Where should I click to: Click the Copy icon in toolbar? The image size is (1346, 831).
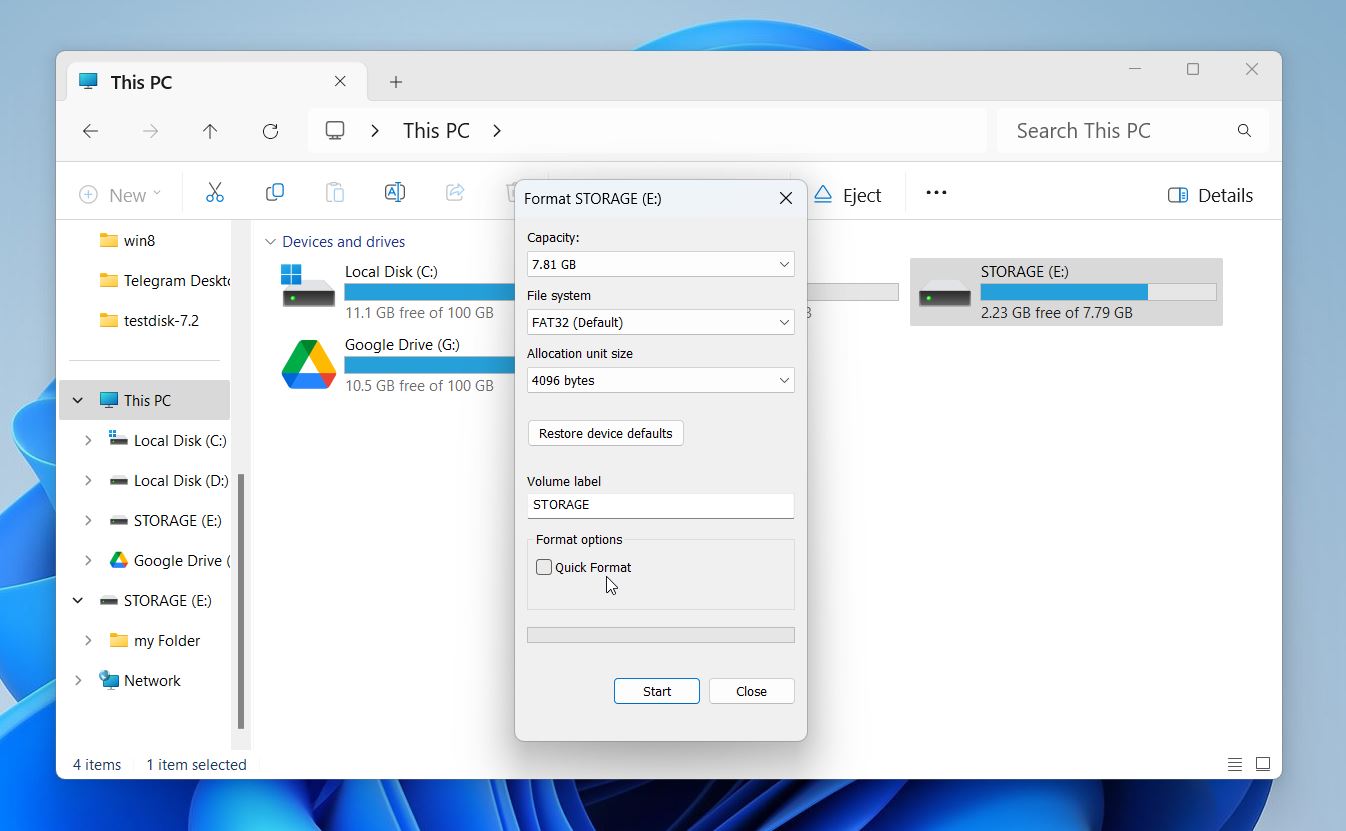[274, 193]
